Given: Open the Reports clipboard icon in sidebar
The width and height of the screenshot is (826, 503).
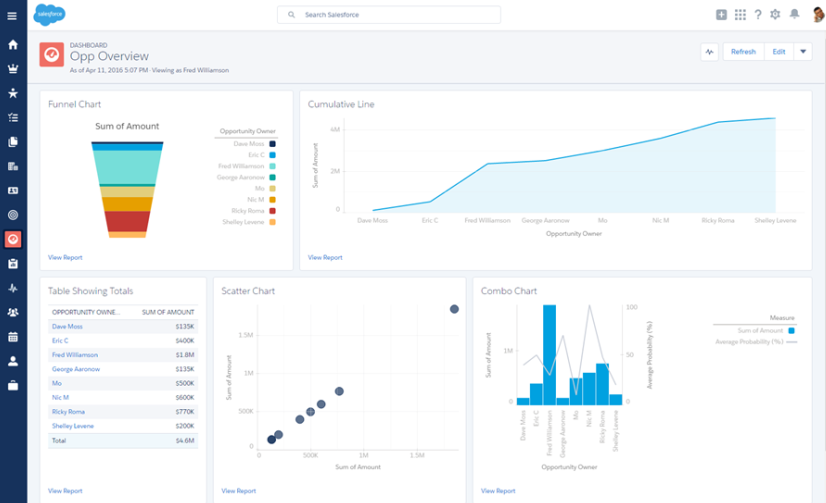Looking at the screenshot, I should click(x=13, y=264).
